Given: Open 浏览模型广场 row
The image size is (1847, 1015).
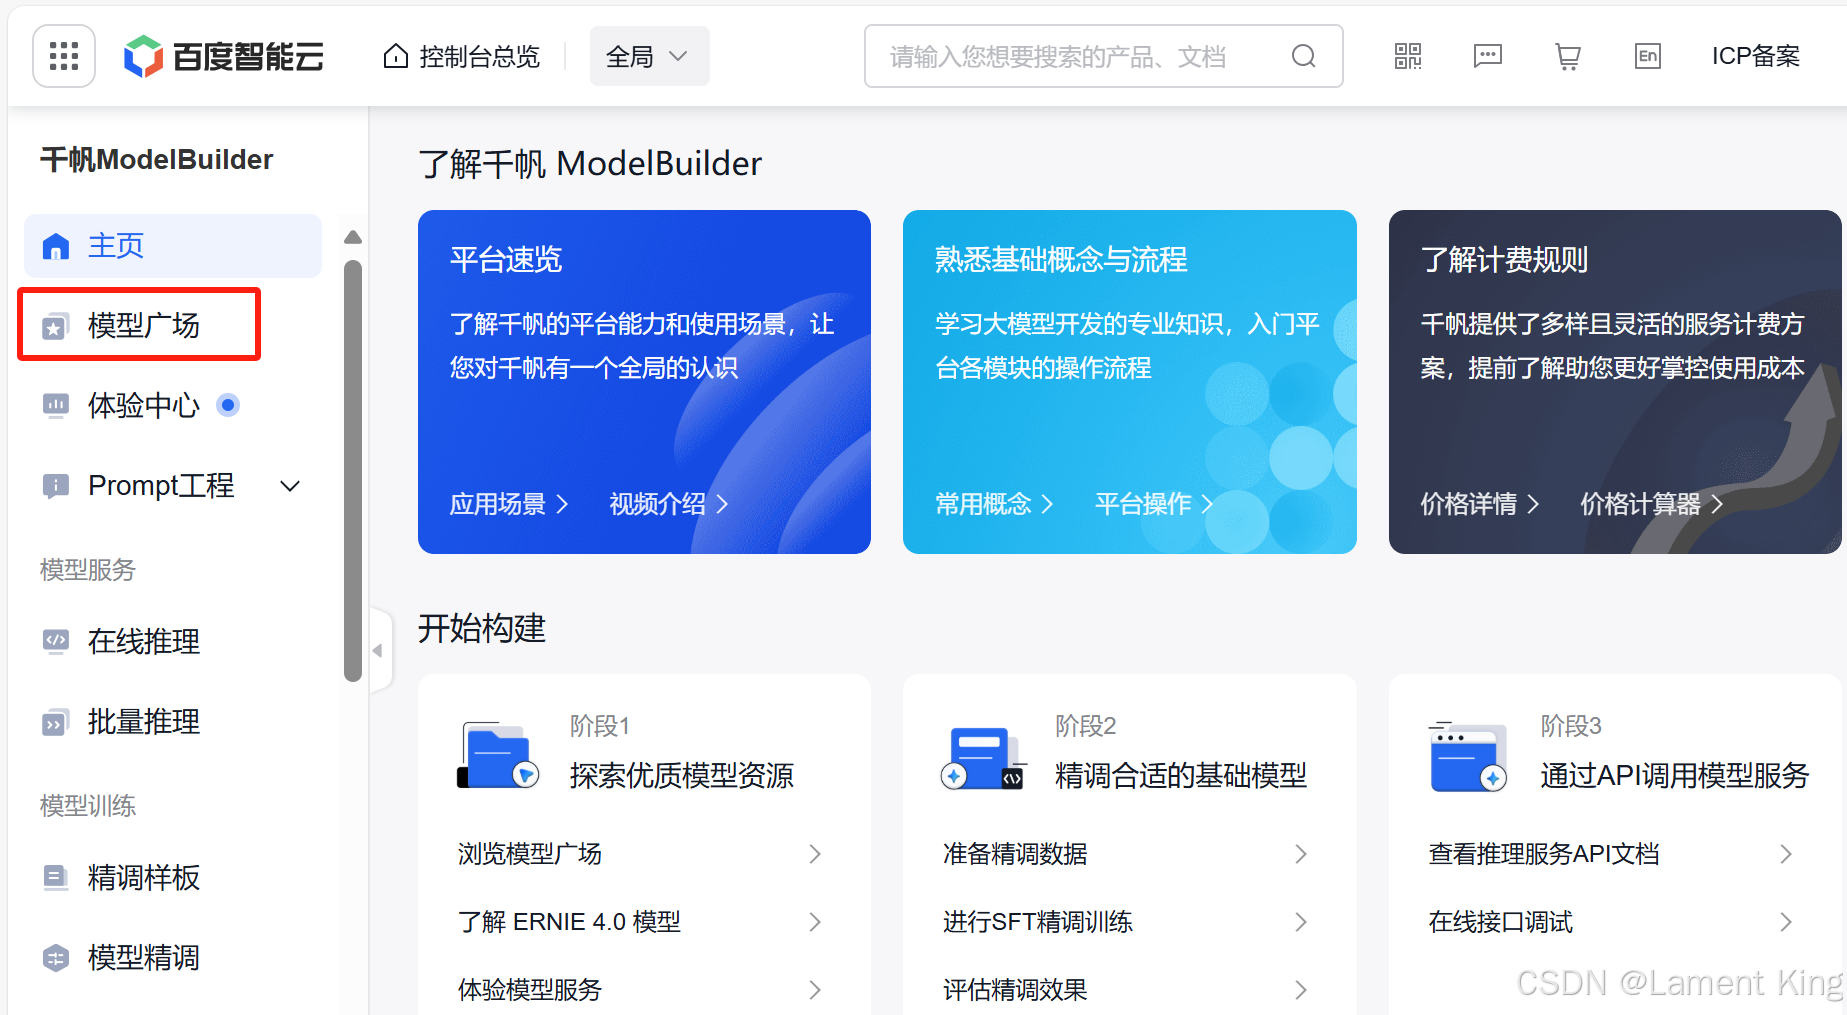Looking at the screenshot, I should (640, 853).
